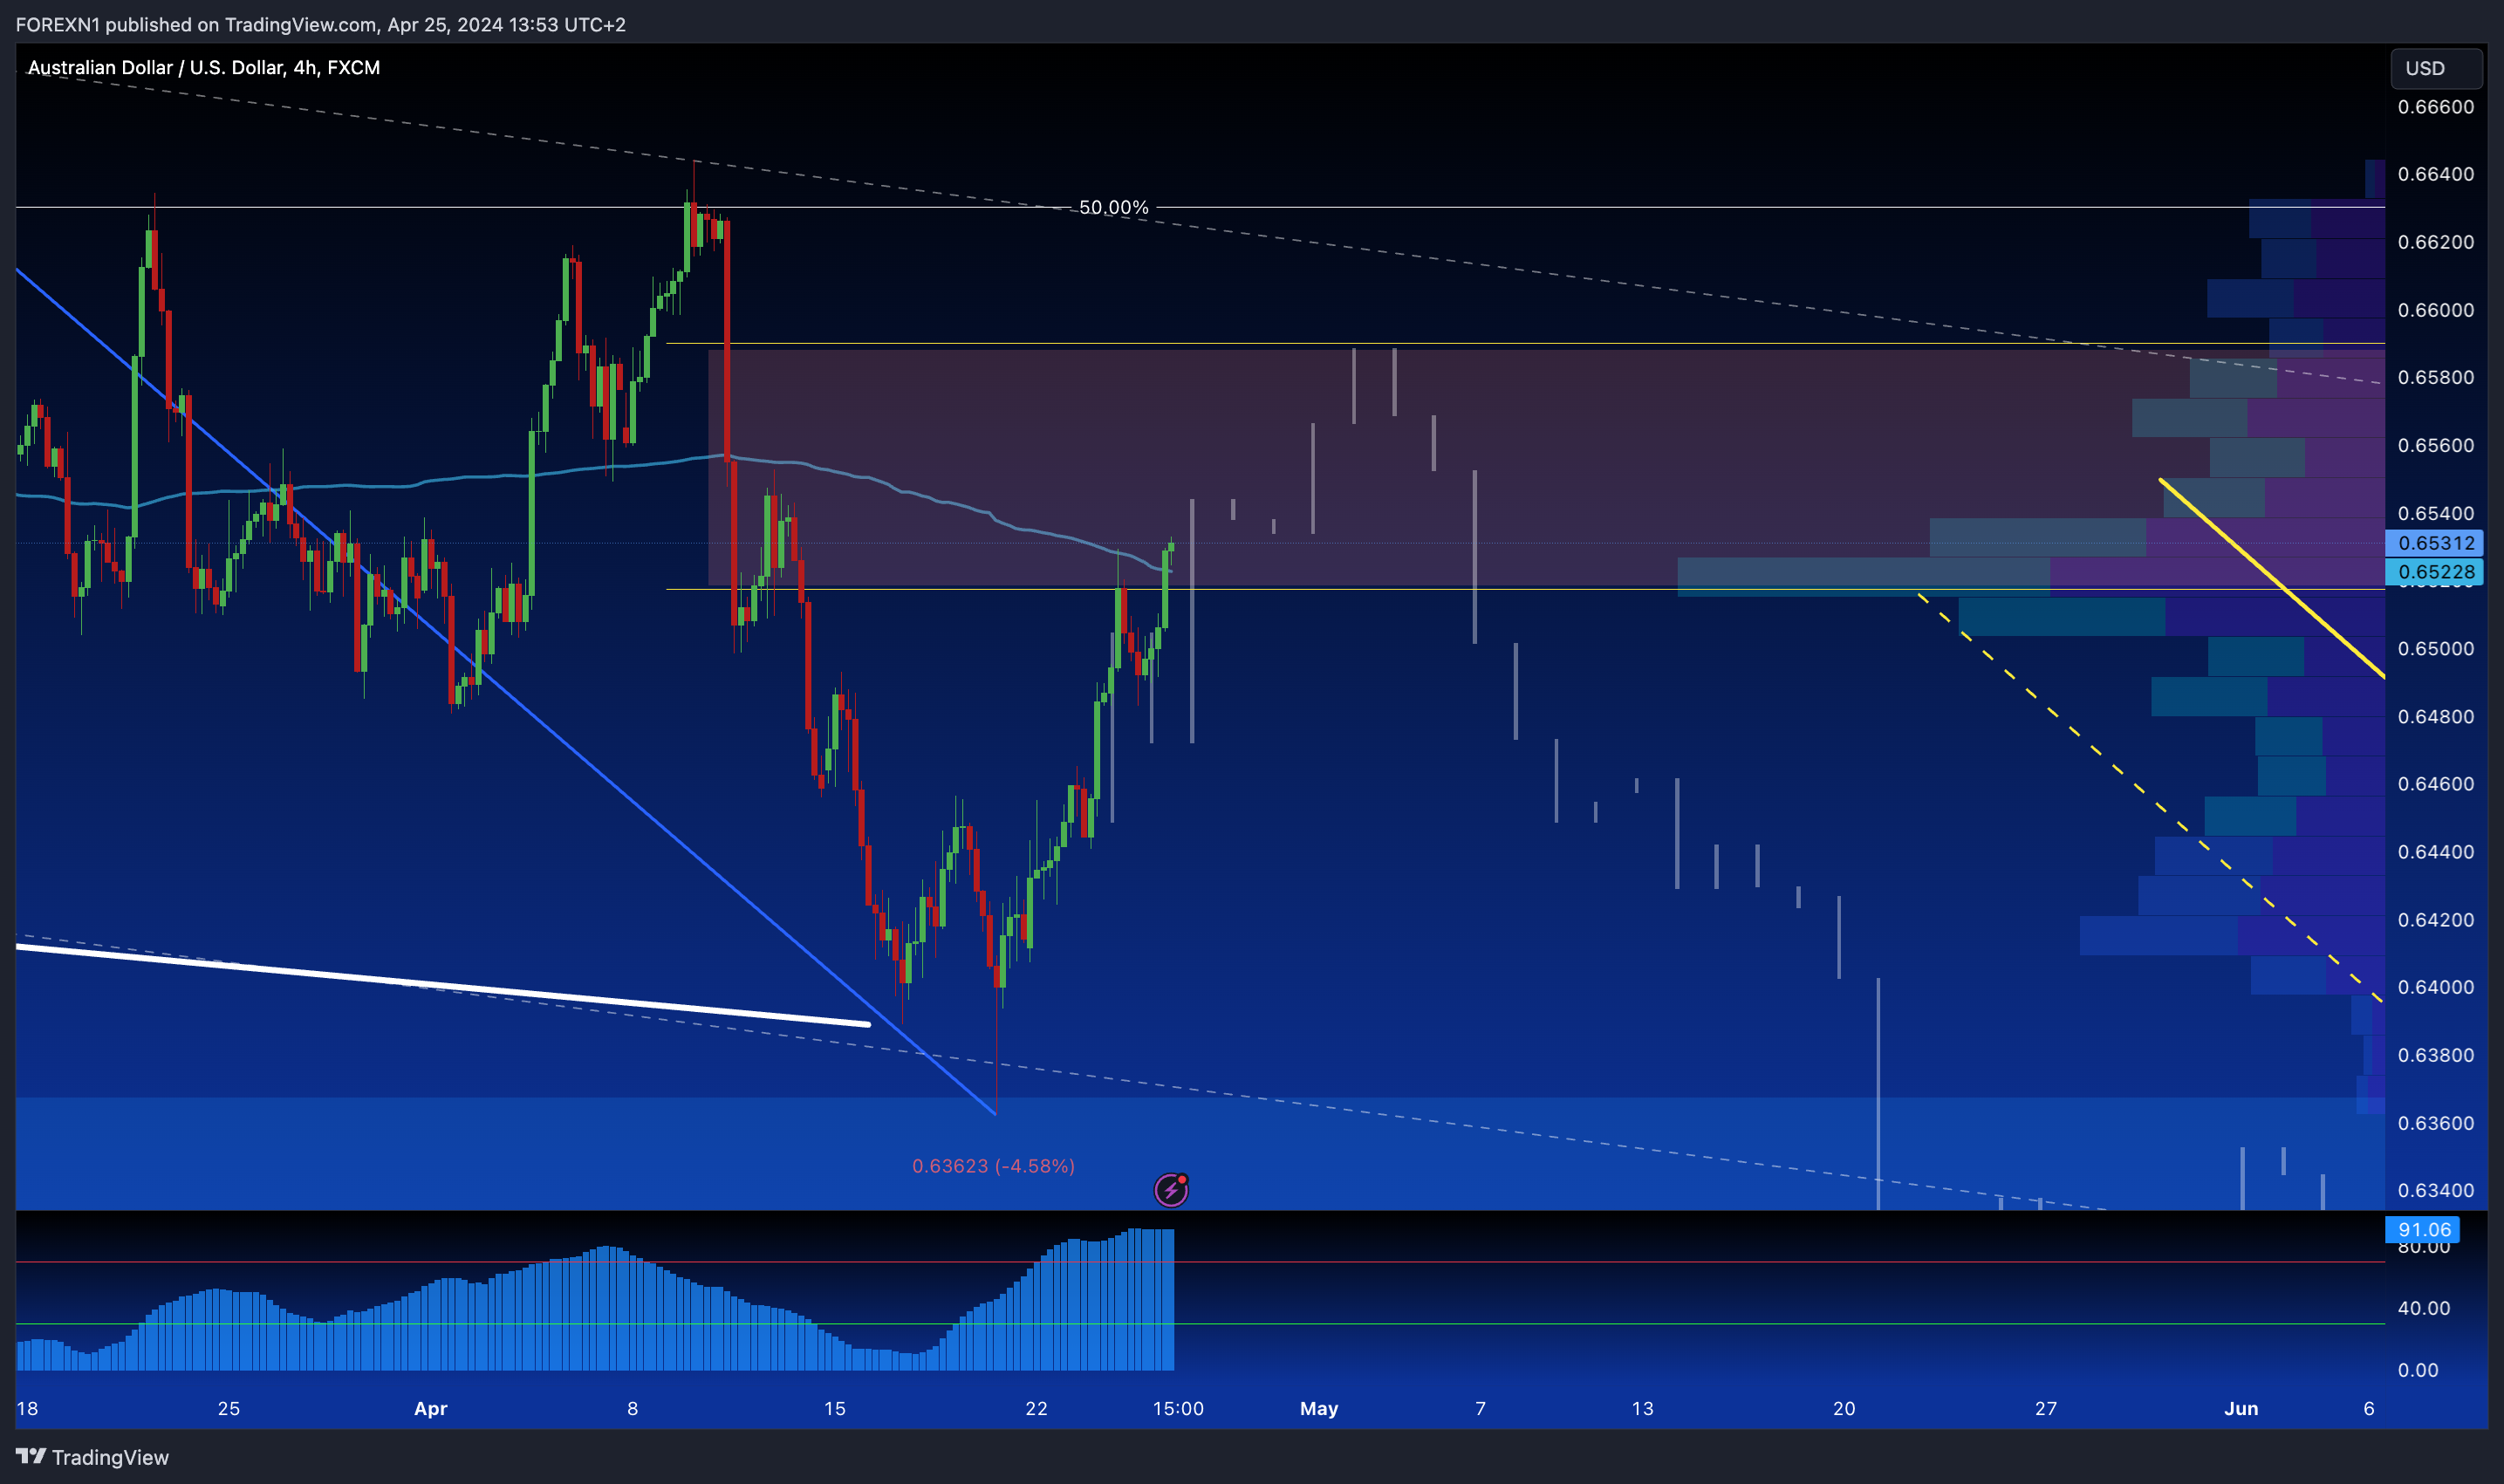Click the lightning event icon near 15:00

pos(1171,1189)
